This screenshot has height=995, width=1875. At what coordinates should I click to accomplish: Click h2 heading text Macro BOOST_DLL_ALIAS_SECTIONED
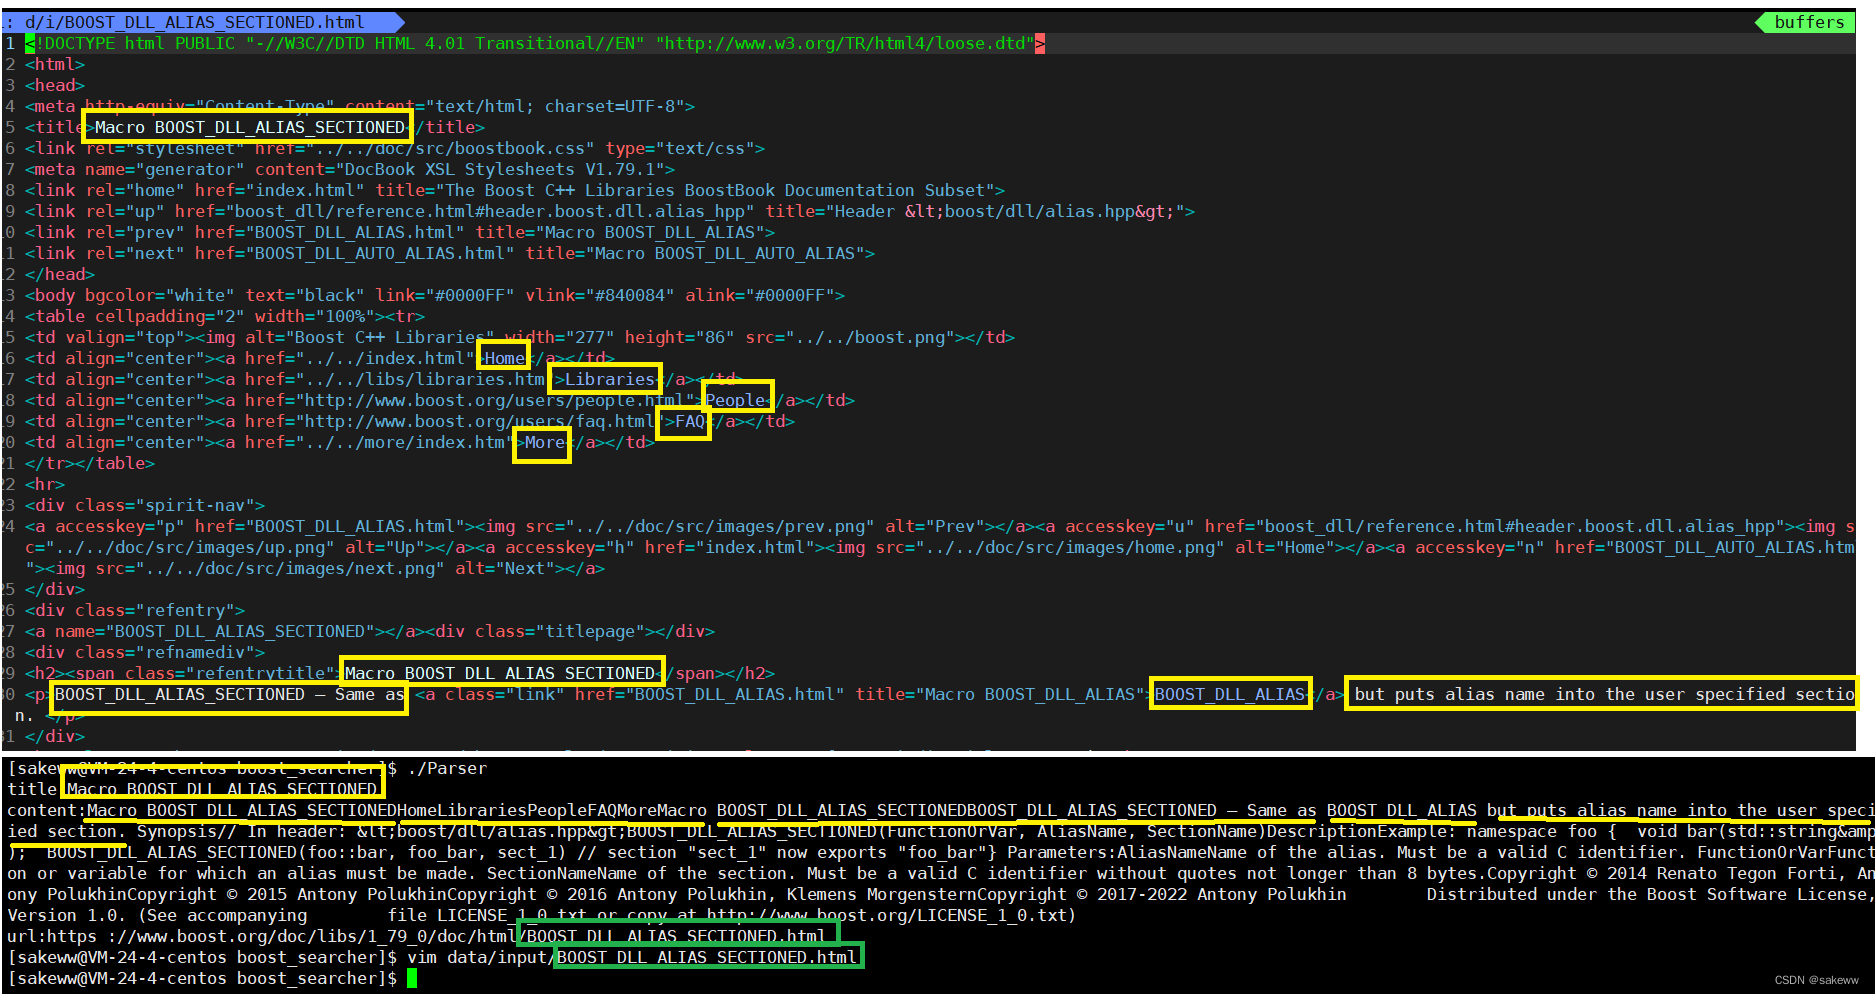[500, 673]
